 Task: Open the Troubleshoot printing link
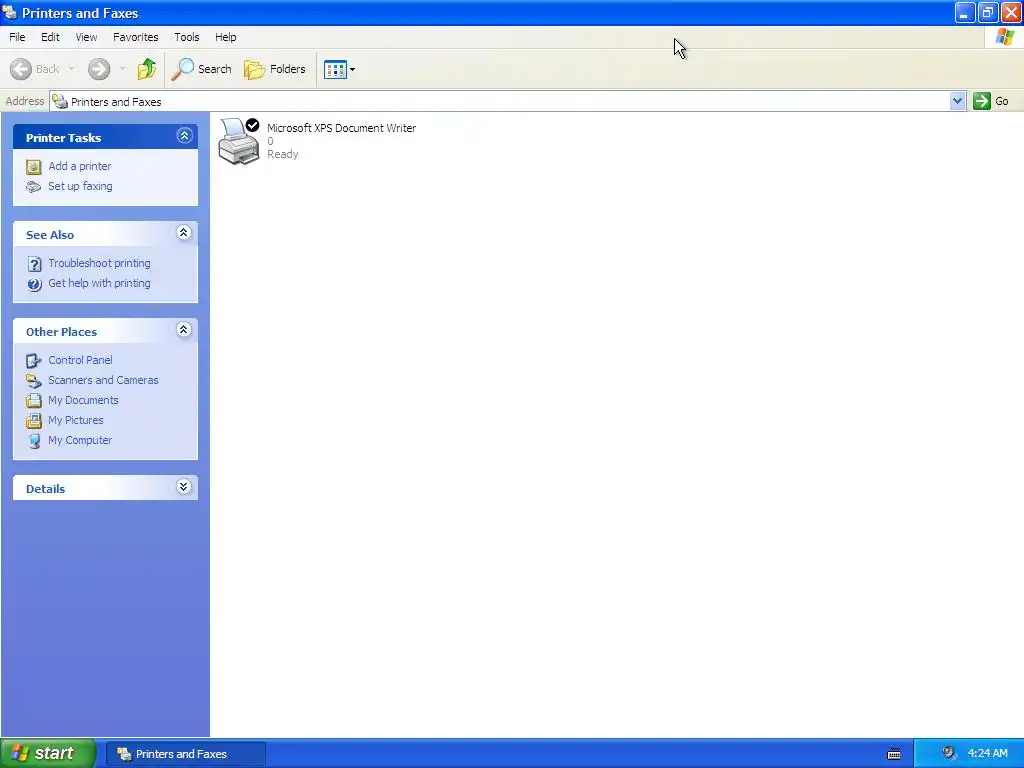point(99,263)
